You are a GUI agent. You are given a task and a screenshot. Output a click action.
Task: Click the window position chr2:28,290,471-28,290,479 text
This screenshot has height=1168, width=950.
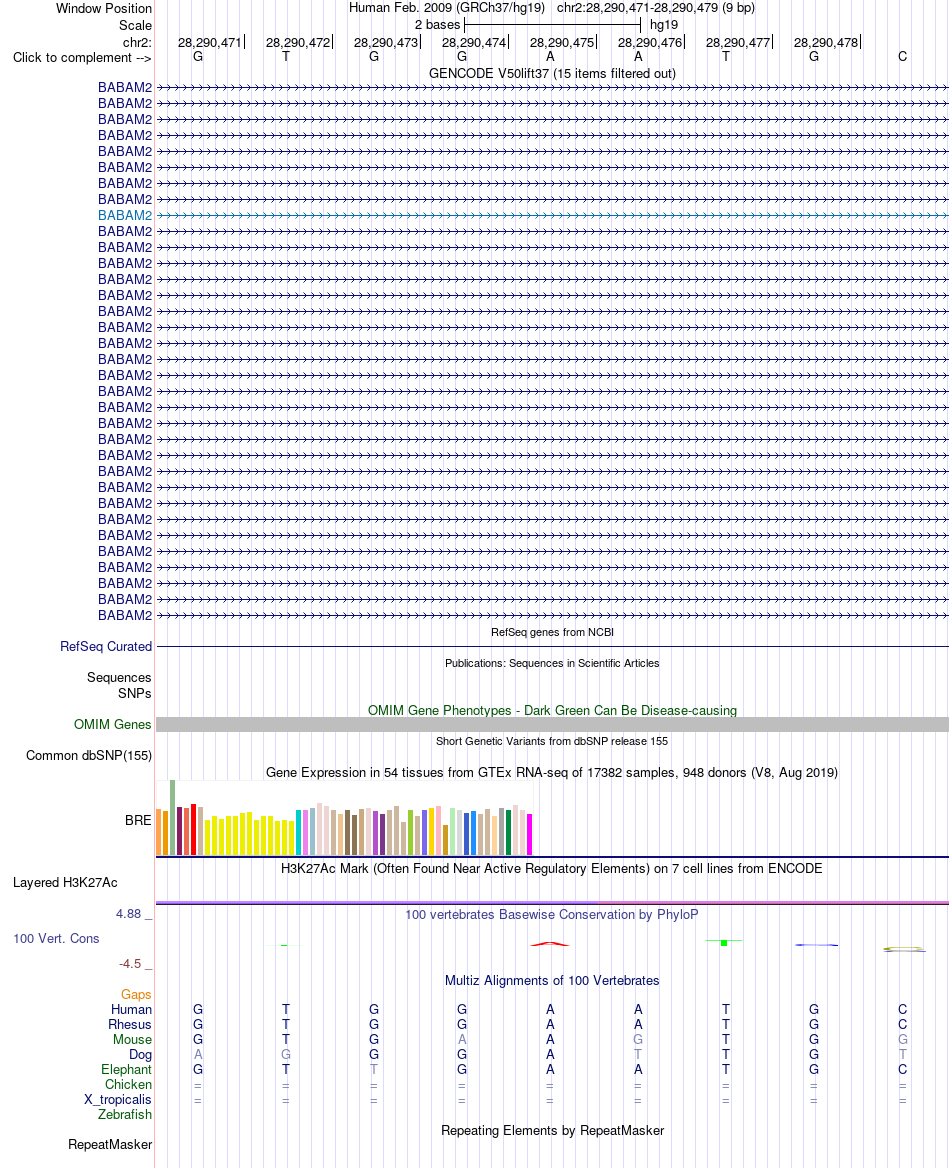(x=656, y=7)
